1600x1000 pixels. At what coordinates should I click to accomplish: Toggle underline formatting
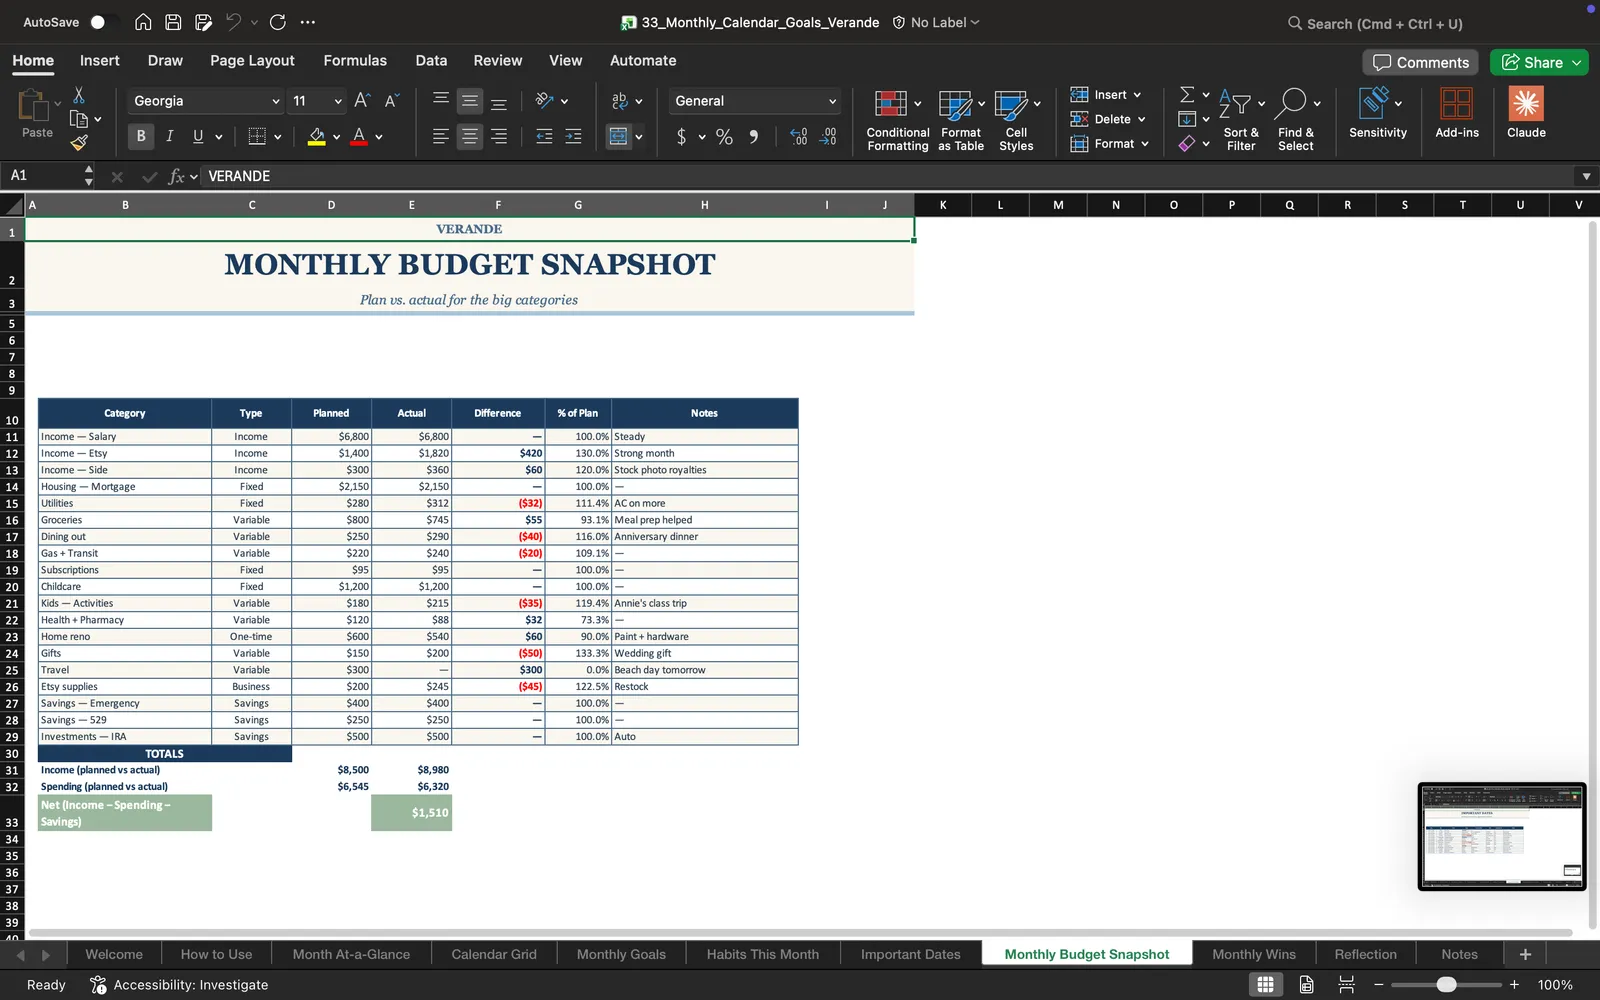coord(198,136)
